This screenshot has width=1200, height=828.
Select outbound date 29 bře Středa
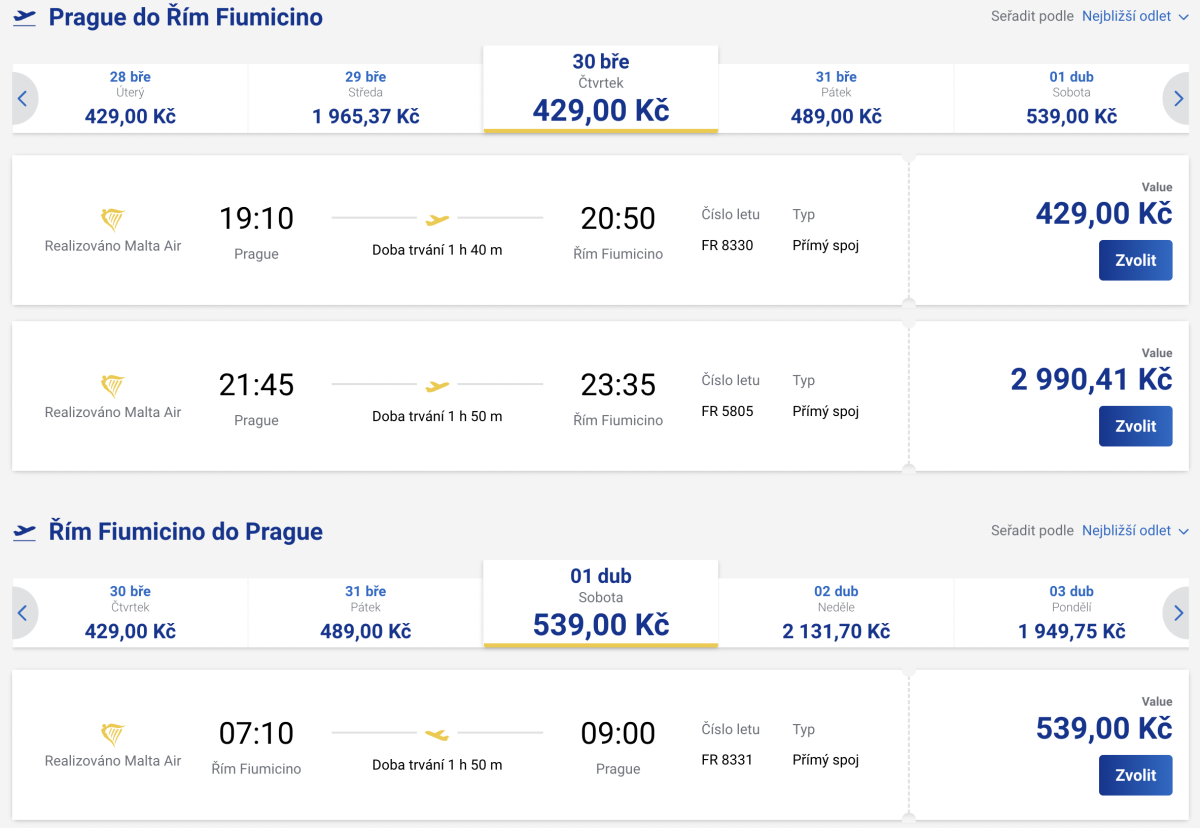click(365, 98)
